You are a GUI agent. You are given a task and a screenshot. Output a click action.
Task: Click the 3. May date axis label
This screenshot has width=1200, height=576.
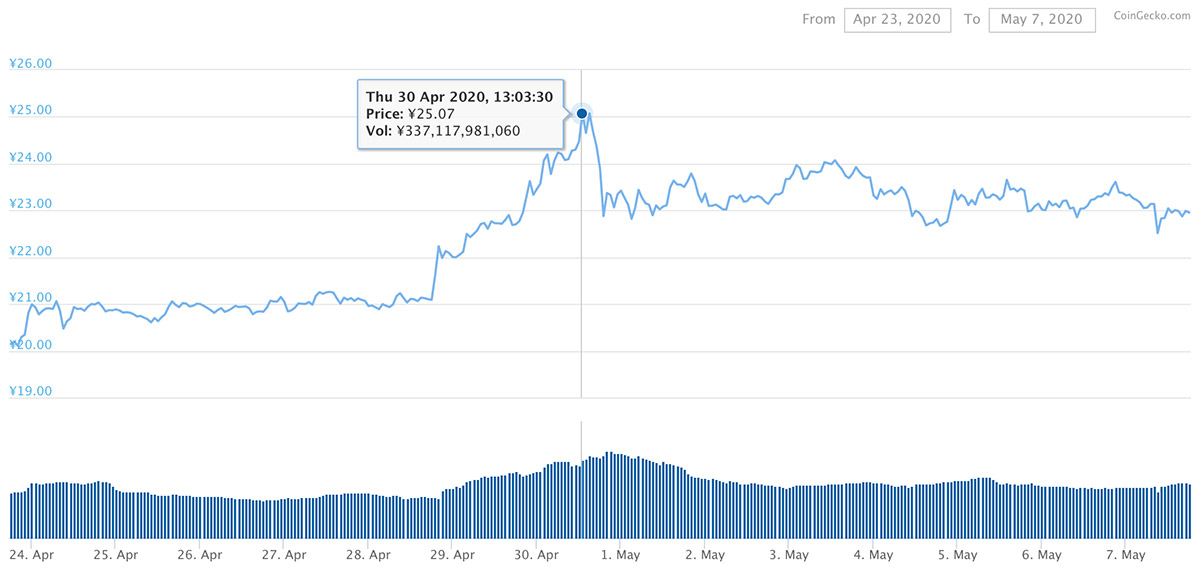(x=789, y=554)
